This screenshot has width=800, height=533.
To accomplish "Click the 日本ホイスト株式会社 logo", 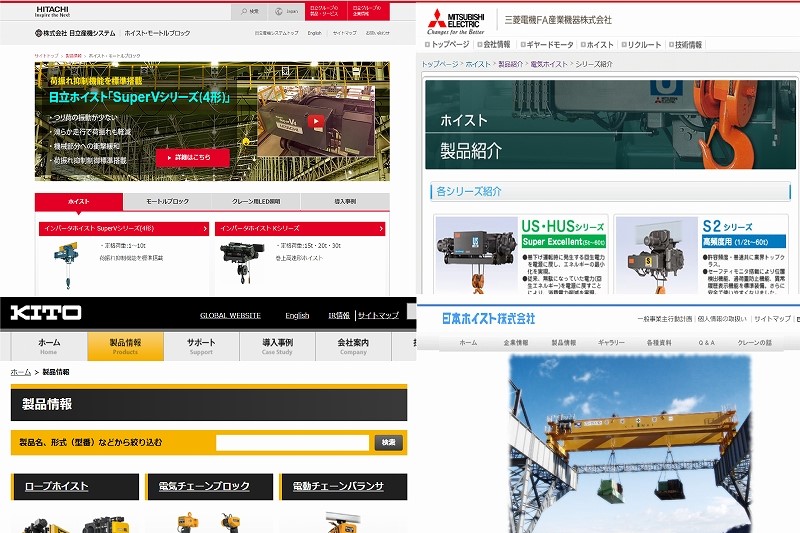I will 488,319.
